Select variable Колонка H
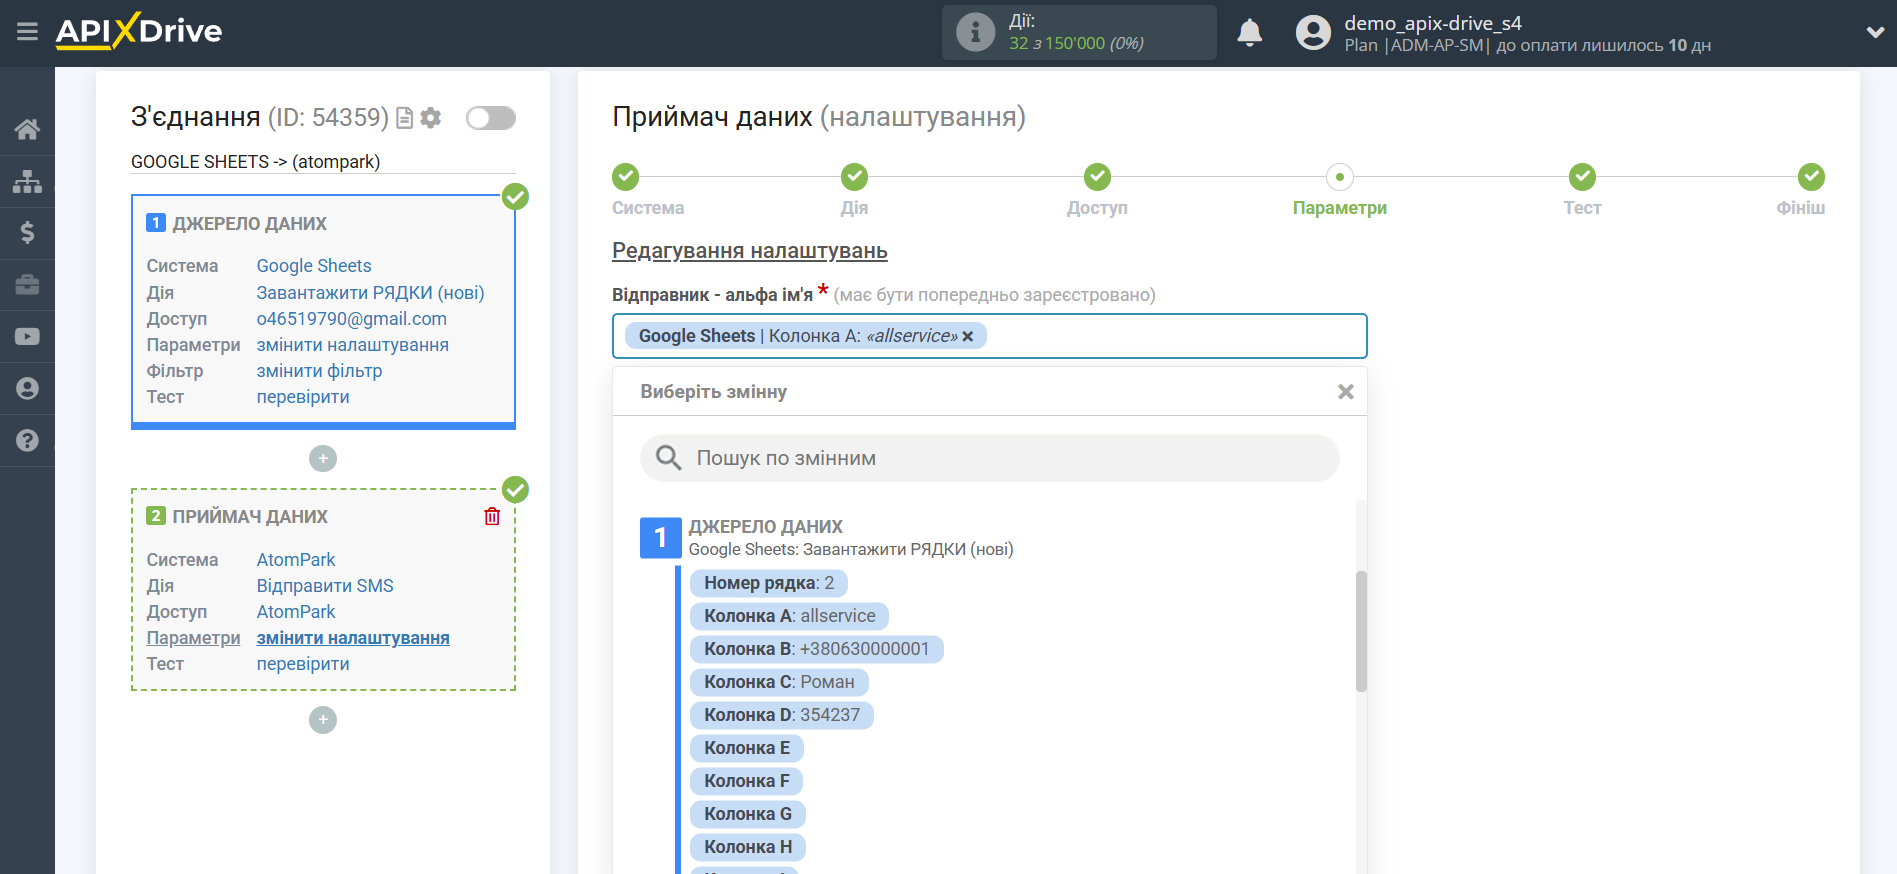The width and height of the screenshot is (1897, 874). (x=747, y=847)
